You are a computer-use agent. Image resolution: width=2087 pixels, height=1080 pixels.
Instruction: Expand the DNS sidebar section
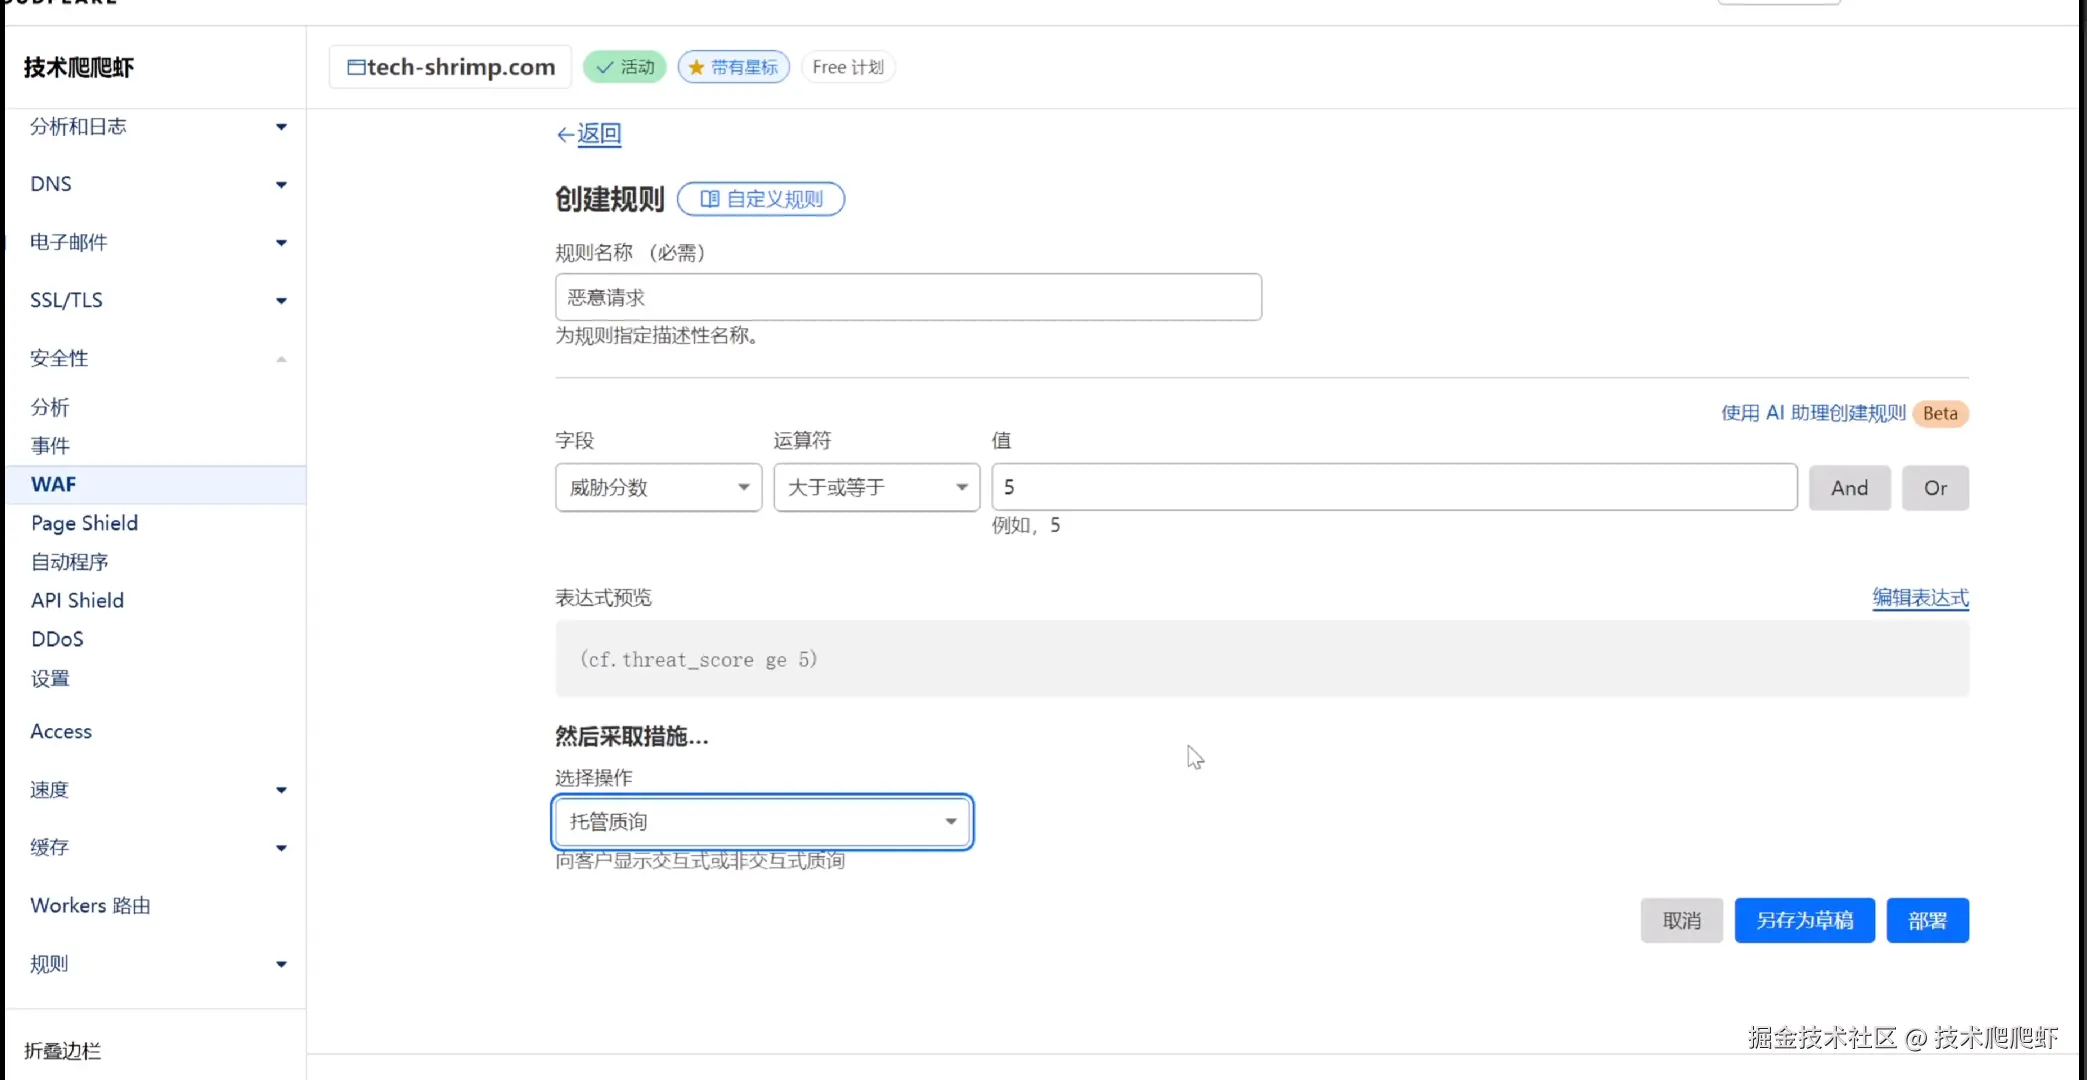281,185
